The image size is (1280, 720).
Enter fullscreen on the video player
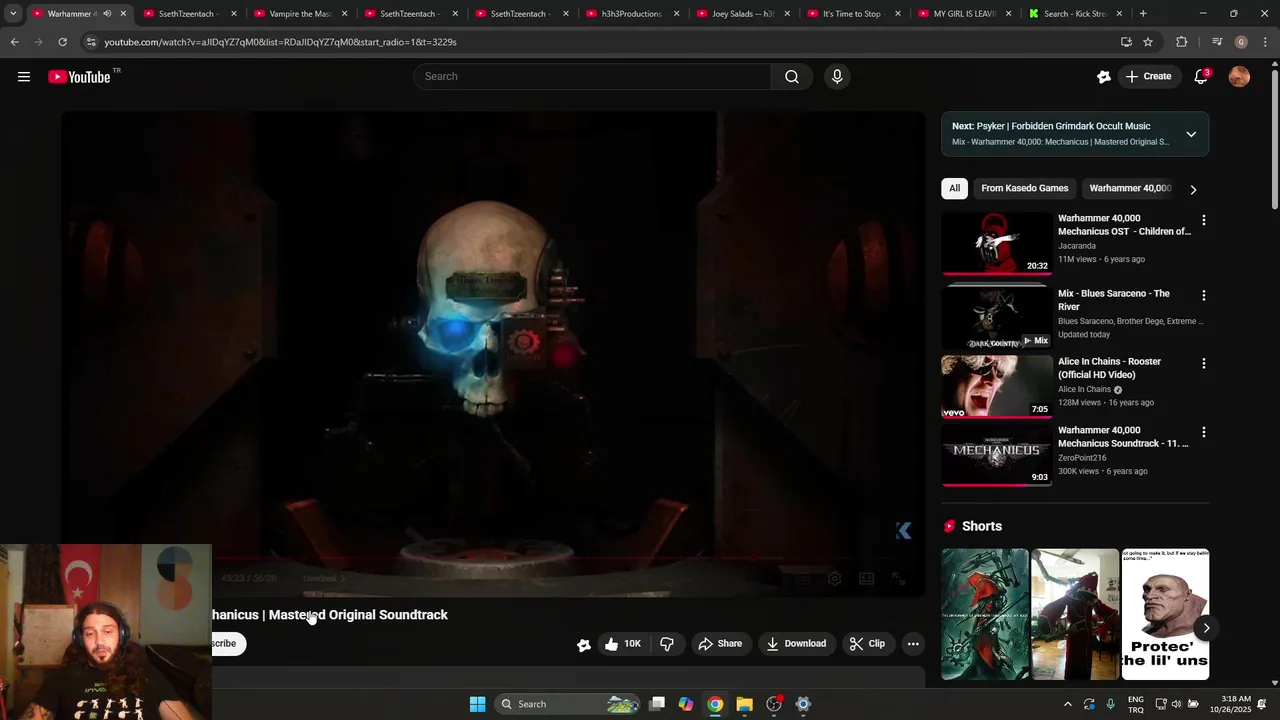click(x=898, y=578)
